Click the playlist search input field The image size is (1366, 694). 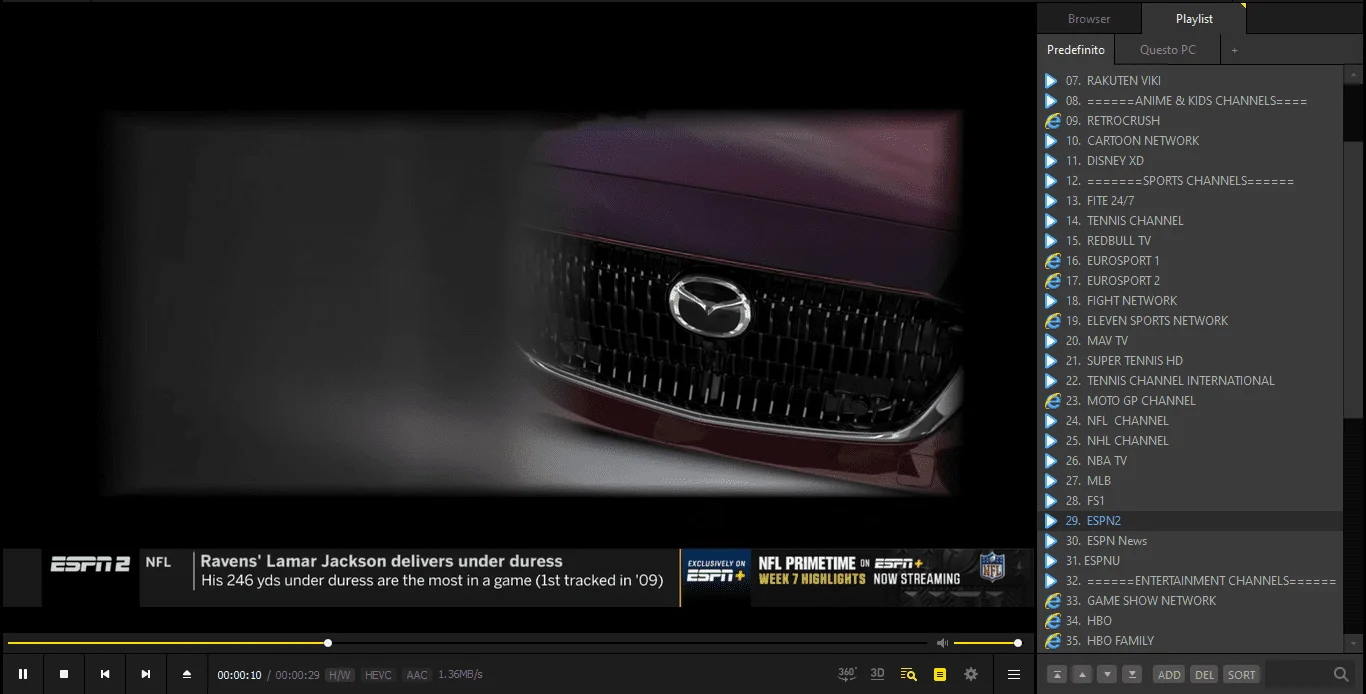[1298, 674]
